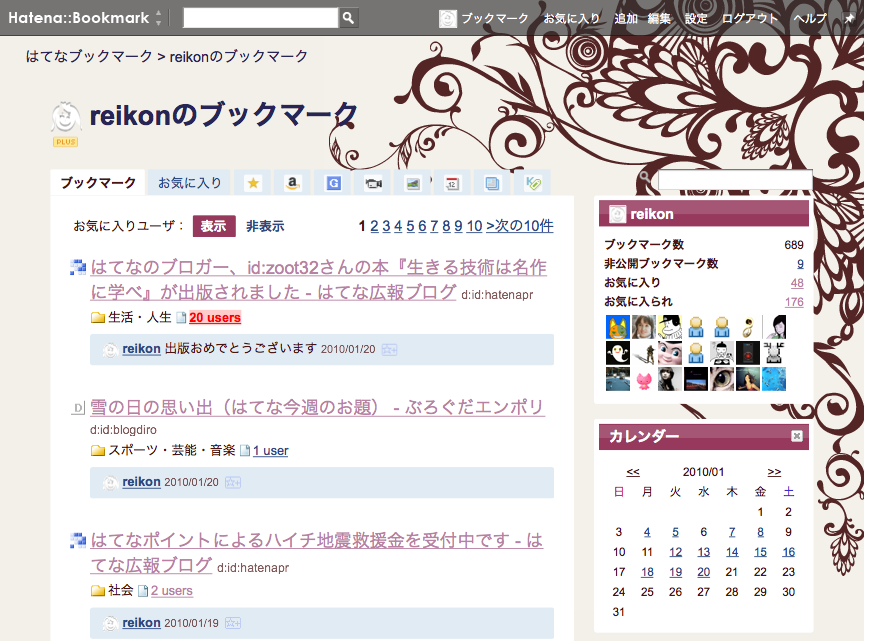Screen dimensions: 878x641
Task: Select 非表示 for favorite users
Action: pyautogui.click(x=265, y=226)
